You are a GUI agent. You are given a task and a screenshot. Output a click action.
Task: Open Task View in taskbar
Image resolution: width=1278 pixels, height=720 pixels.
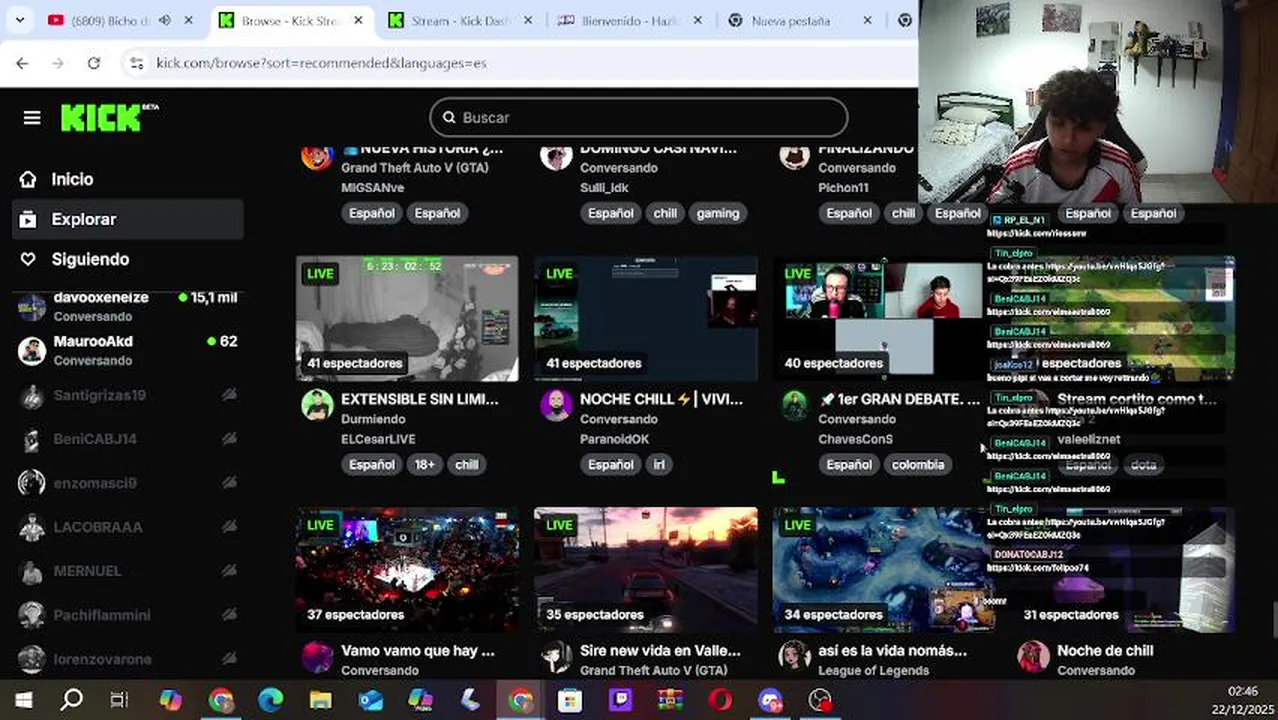pyautogui.click(x=119, y=700)
